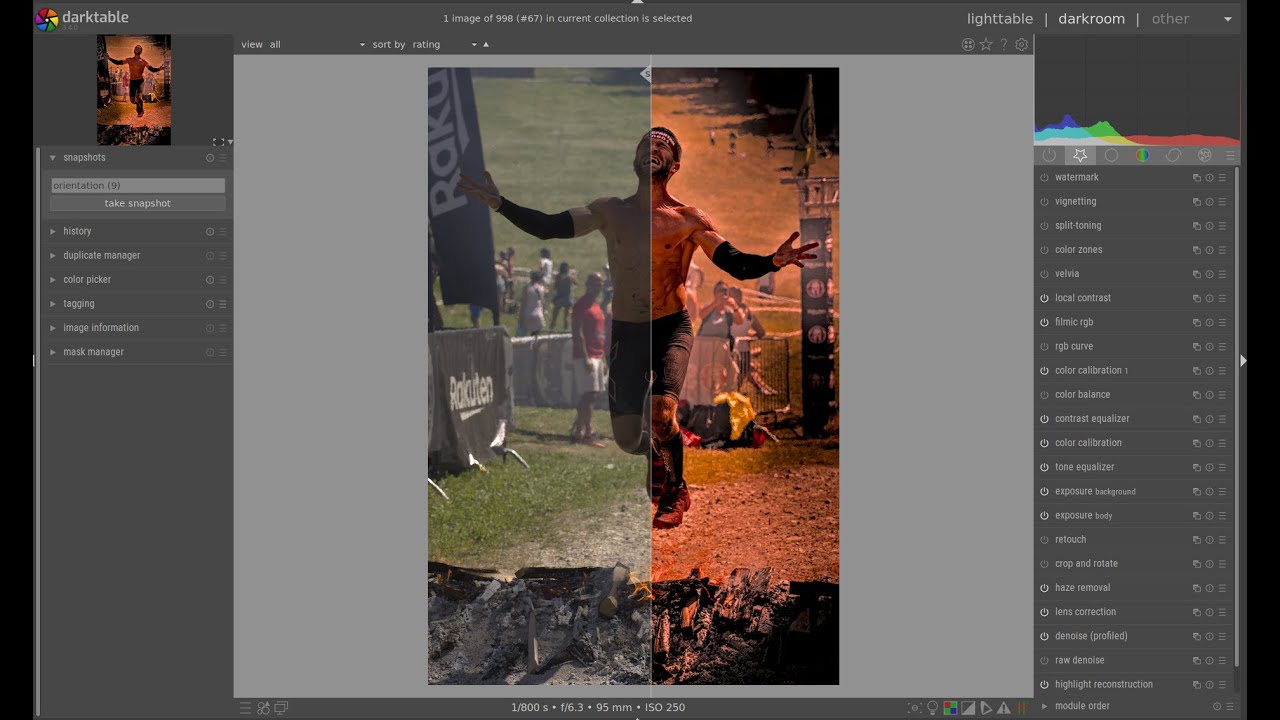This screenshot has width=1280, height=720.
Task: Reset the lens correction module
Action: (1209, 612)
